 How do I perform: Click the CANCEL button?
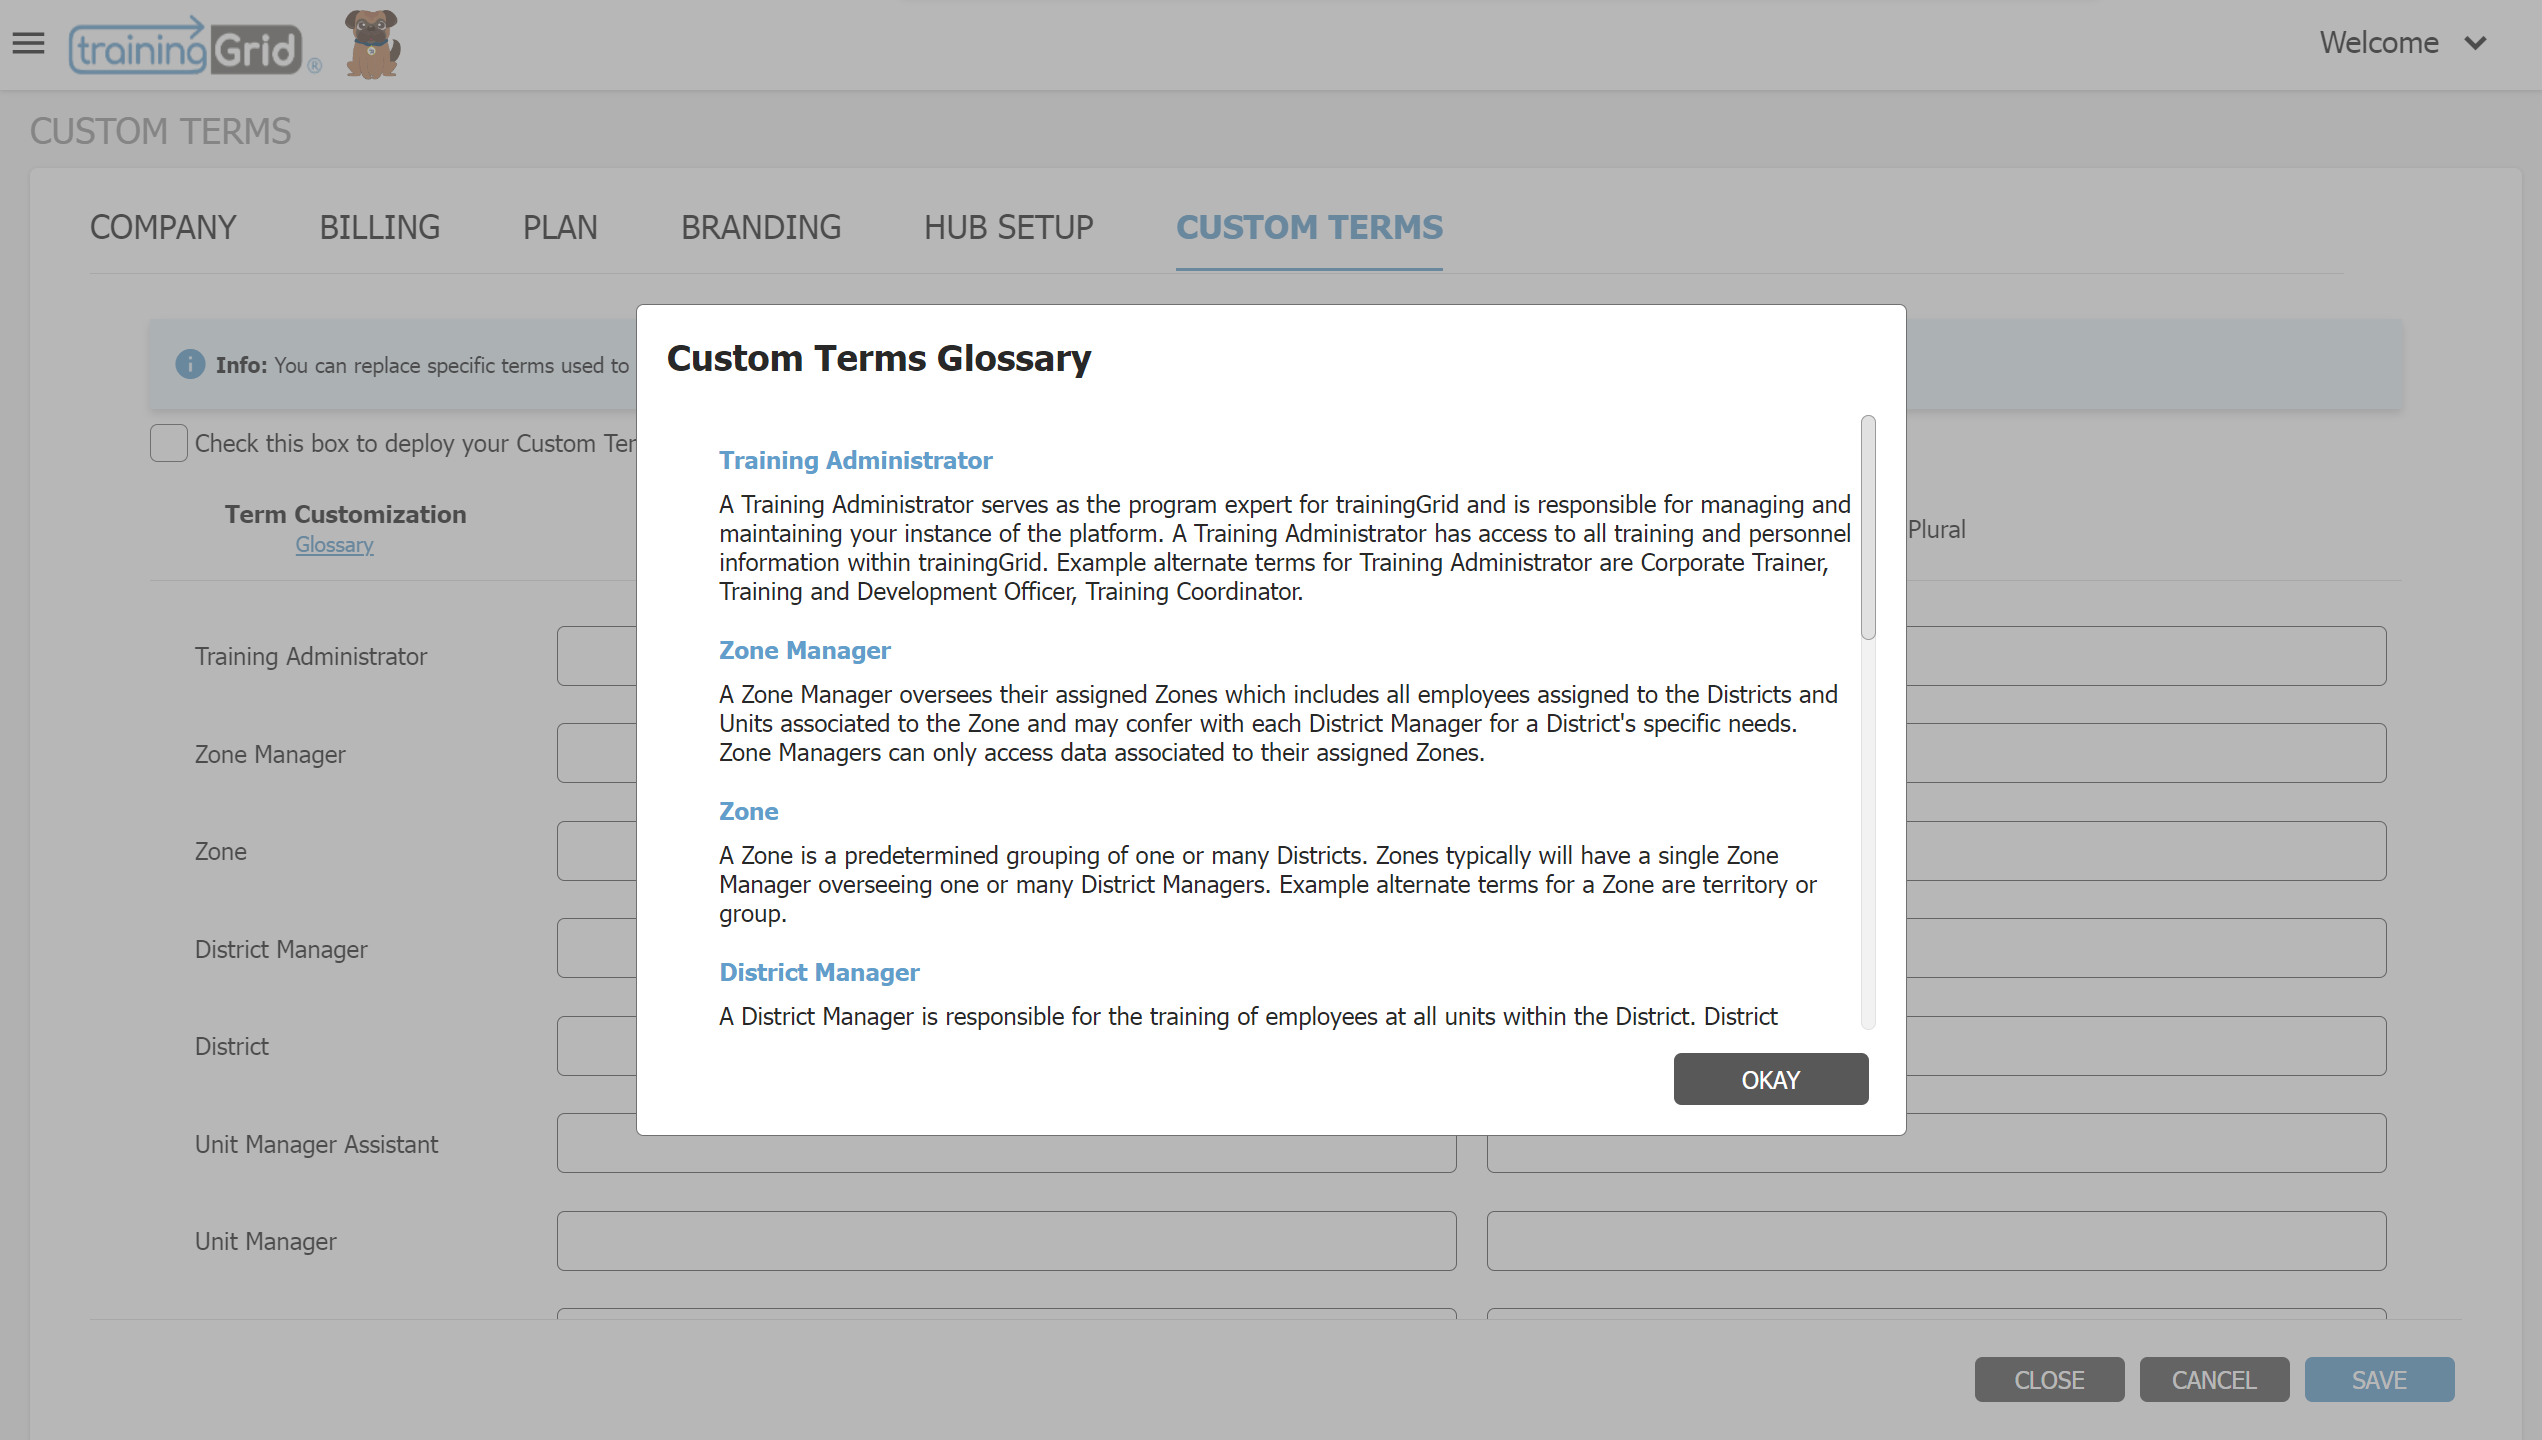click(2213, 1380)
